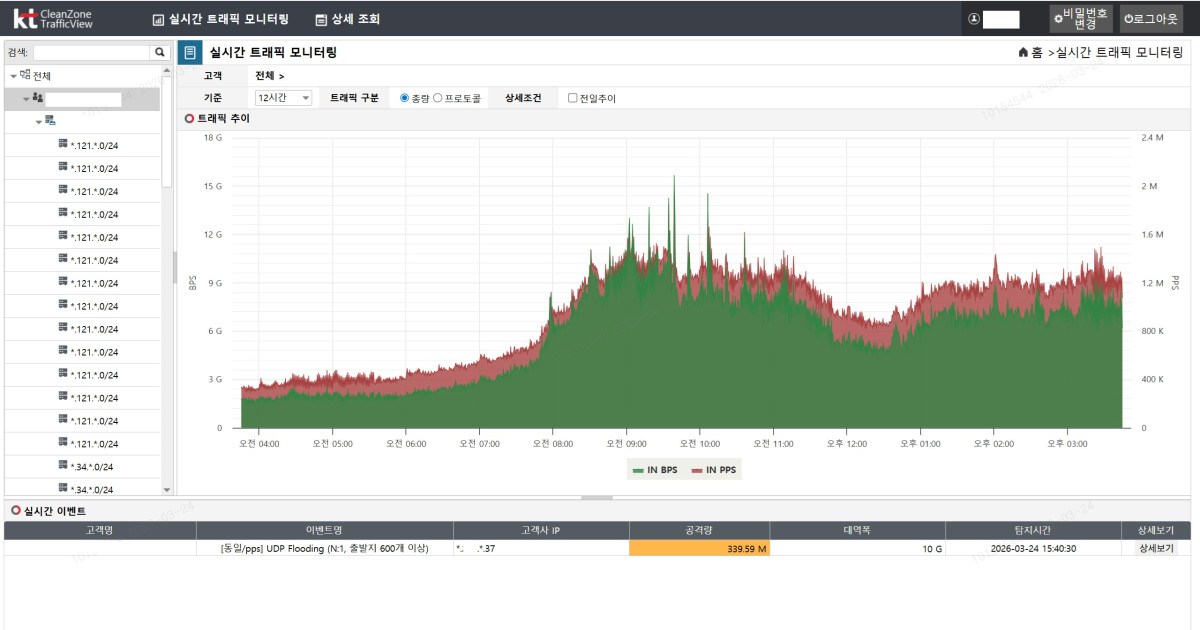Open the 12시간 time range dropdown

coord(284,98)
